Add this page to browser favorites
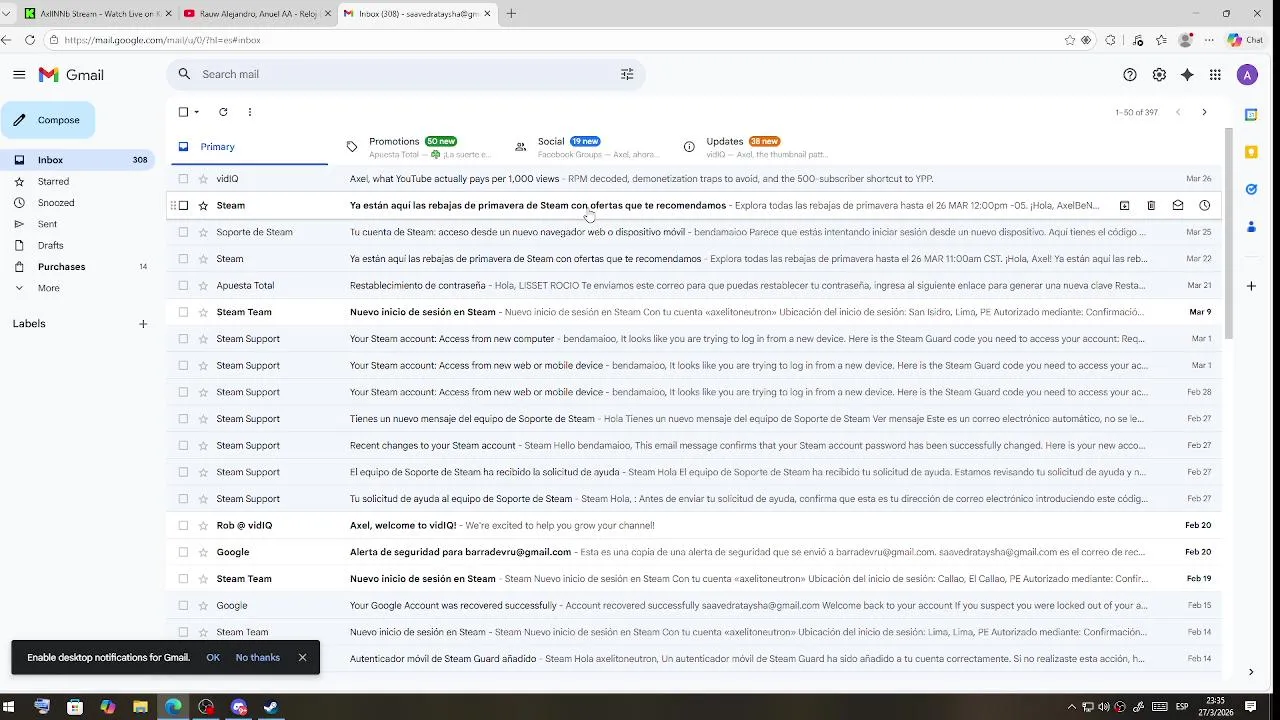 [1070, 40]
